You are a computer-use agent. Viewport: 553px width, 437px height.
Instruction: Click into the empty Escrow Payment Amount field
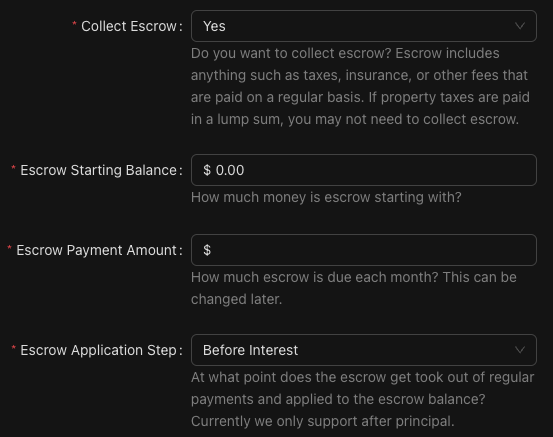(364, 250)
